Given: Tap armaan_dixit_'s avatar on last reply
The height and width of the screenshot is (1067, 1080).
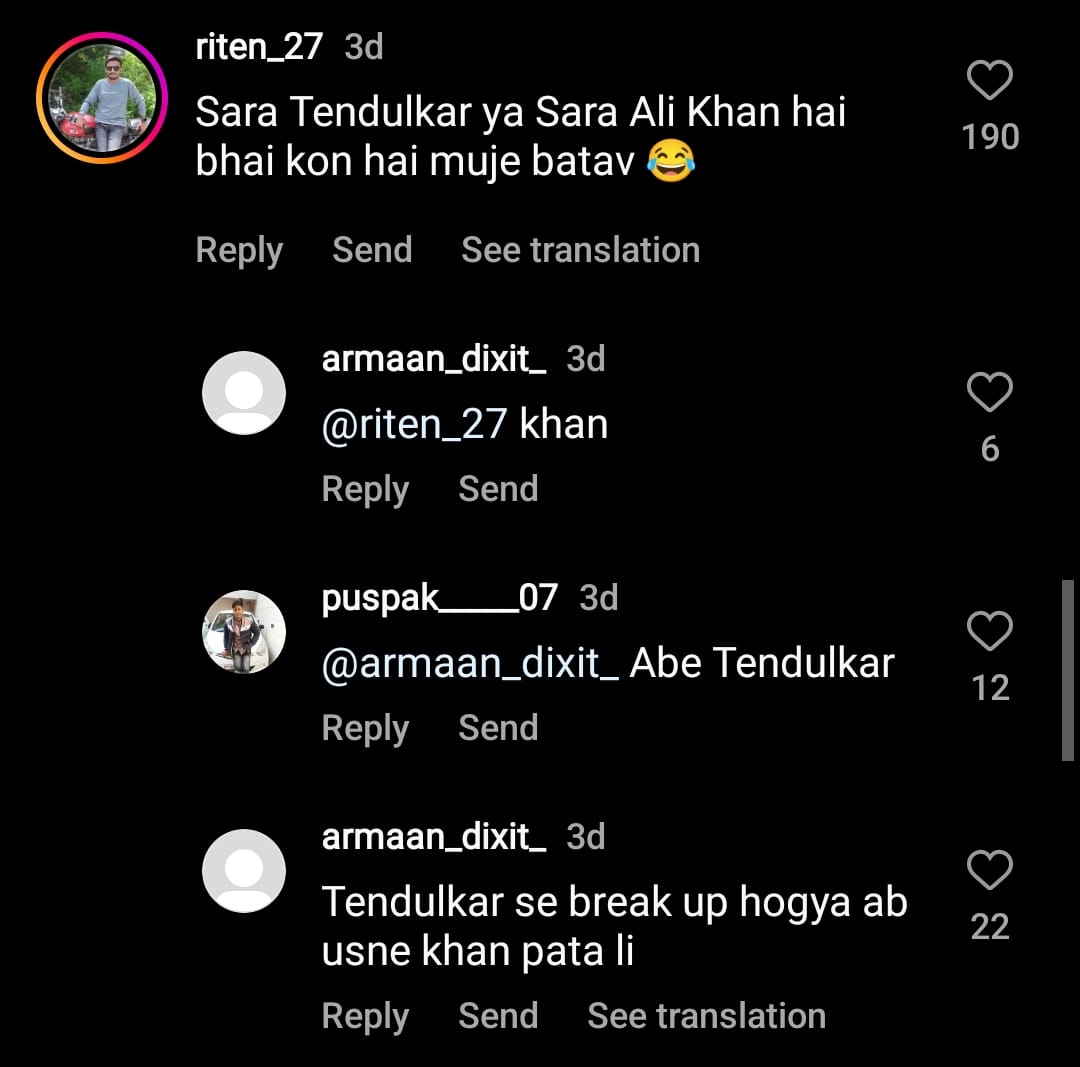Looking at the screenshot, I should (x=244, y=871).
